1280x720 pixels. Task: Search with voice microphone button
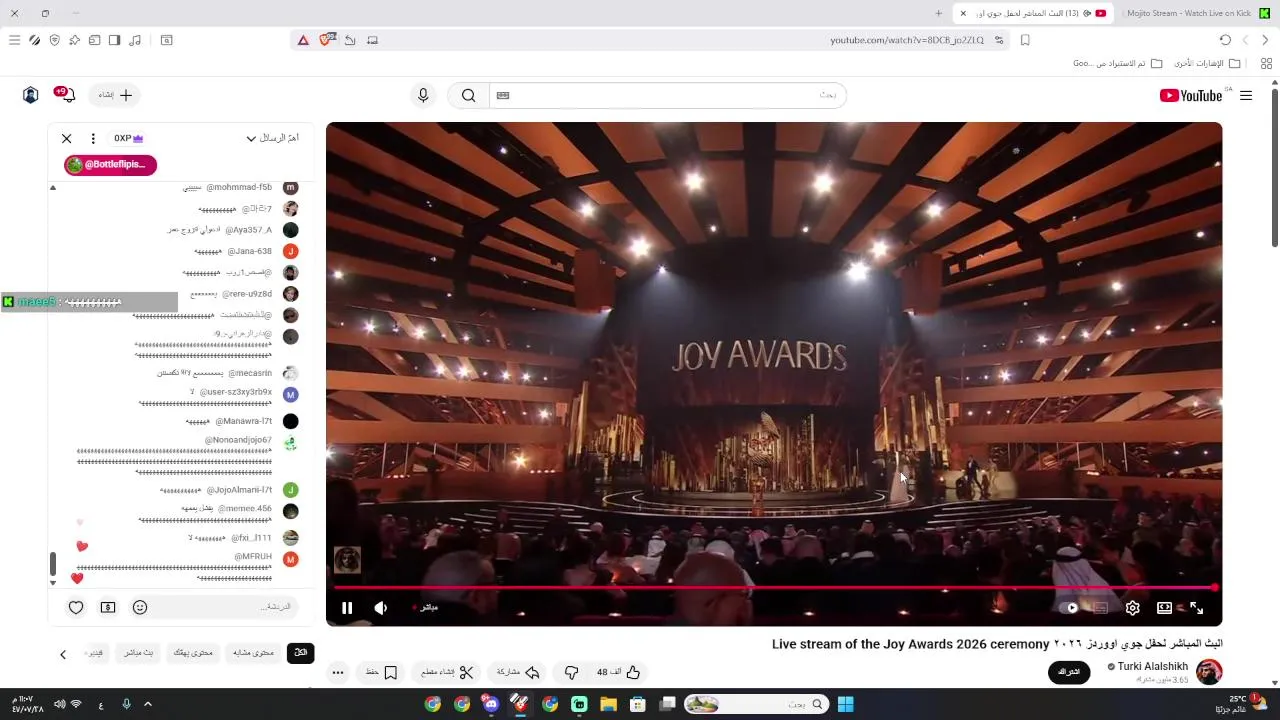pyautogui.click(x=423, y=95)
